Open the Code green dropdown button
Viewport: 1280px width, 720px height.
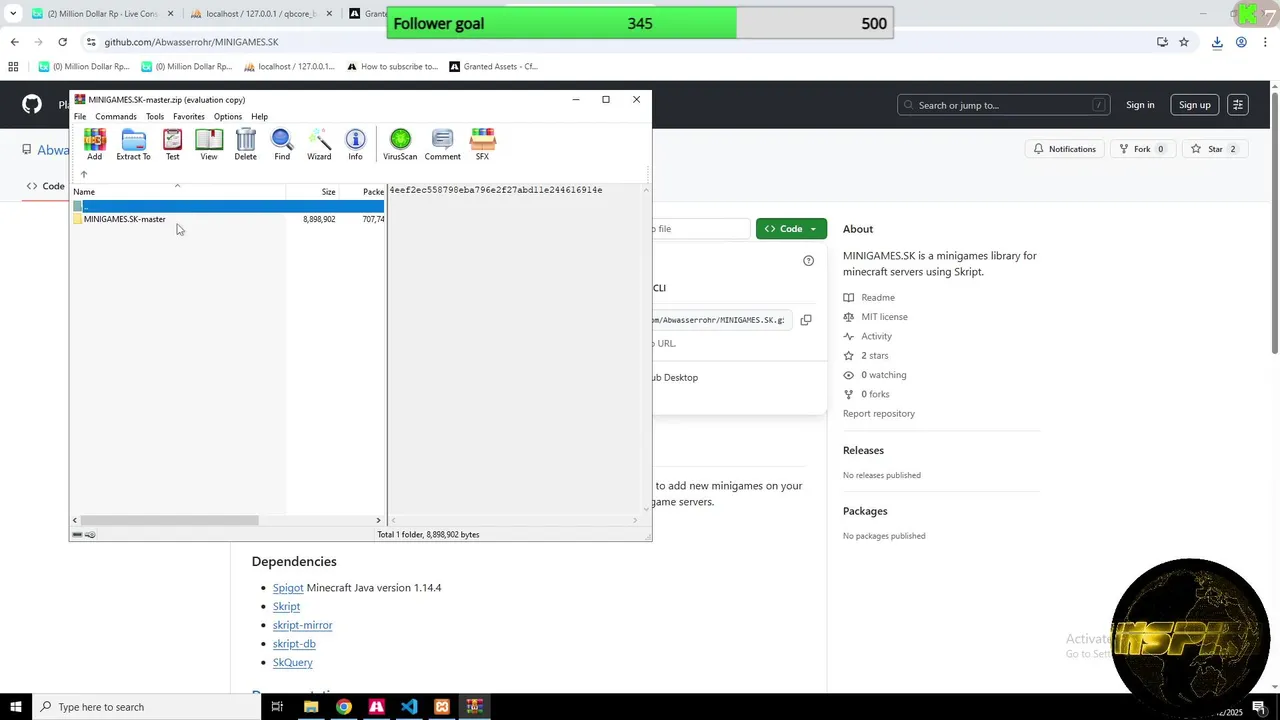click(x=791, y=229)
